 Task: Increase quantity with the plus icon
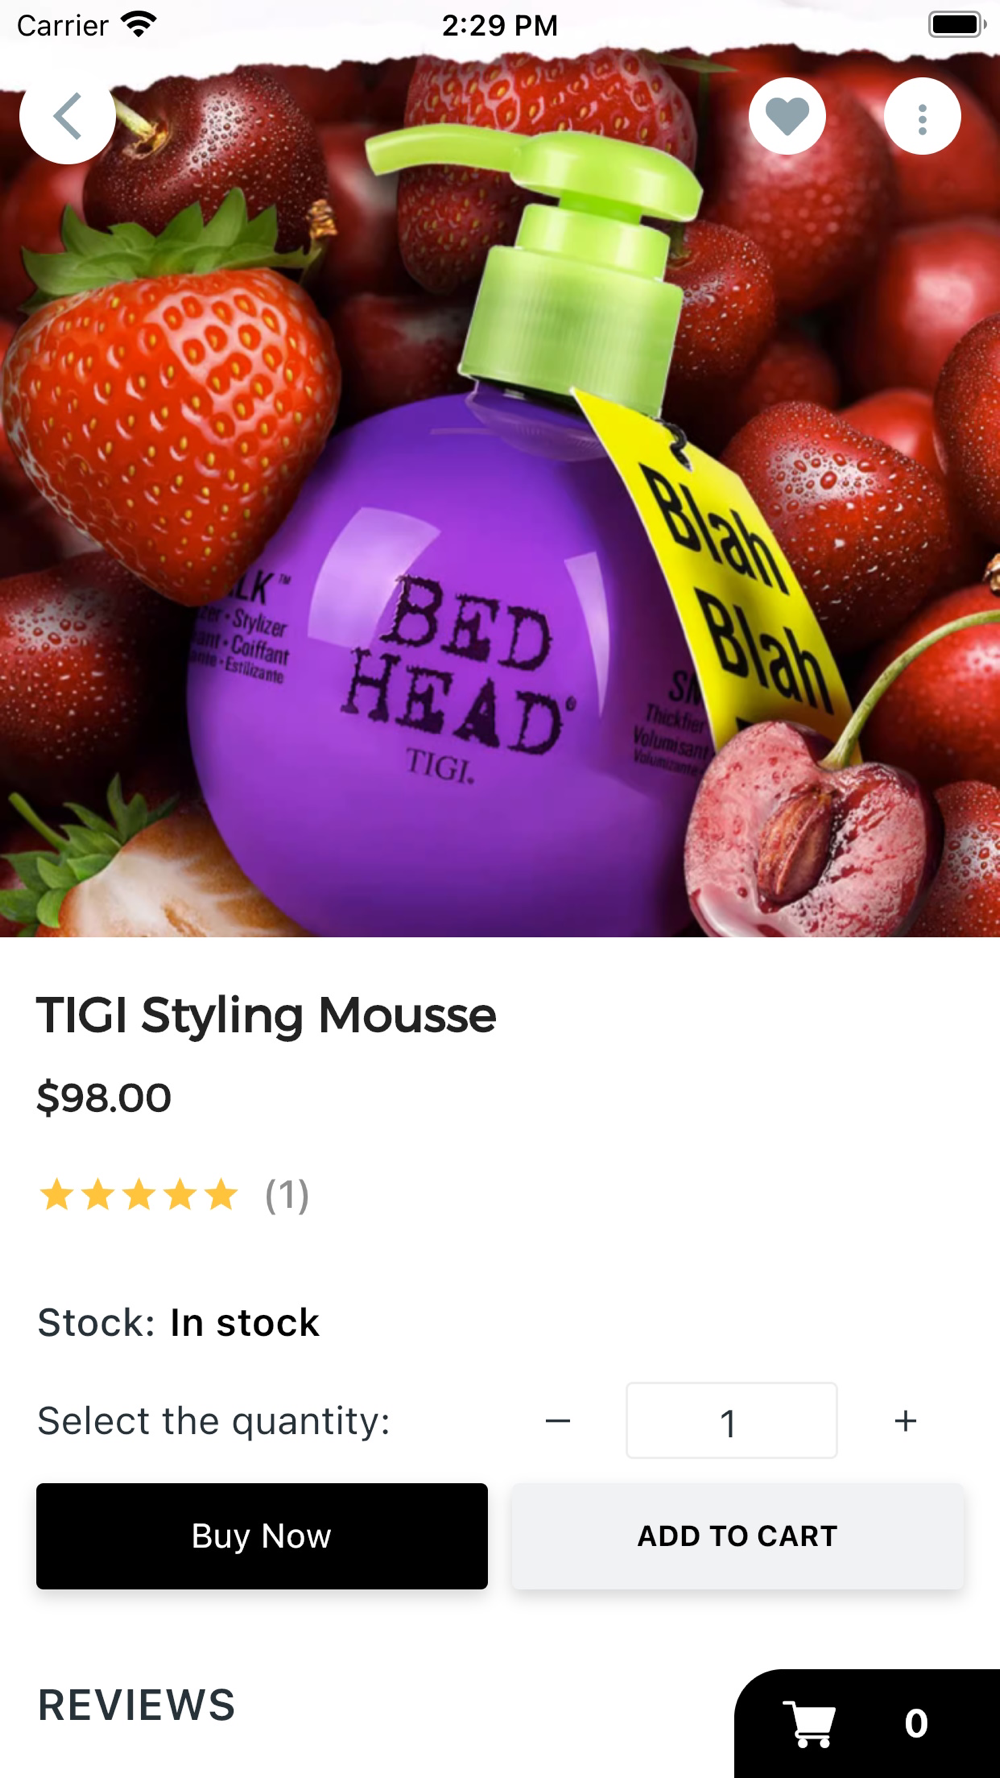(x=905, y=1421)
